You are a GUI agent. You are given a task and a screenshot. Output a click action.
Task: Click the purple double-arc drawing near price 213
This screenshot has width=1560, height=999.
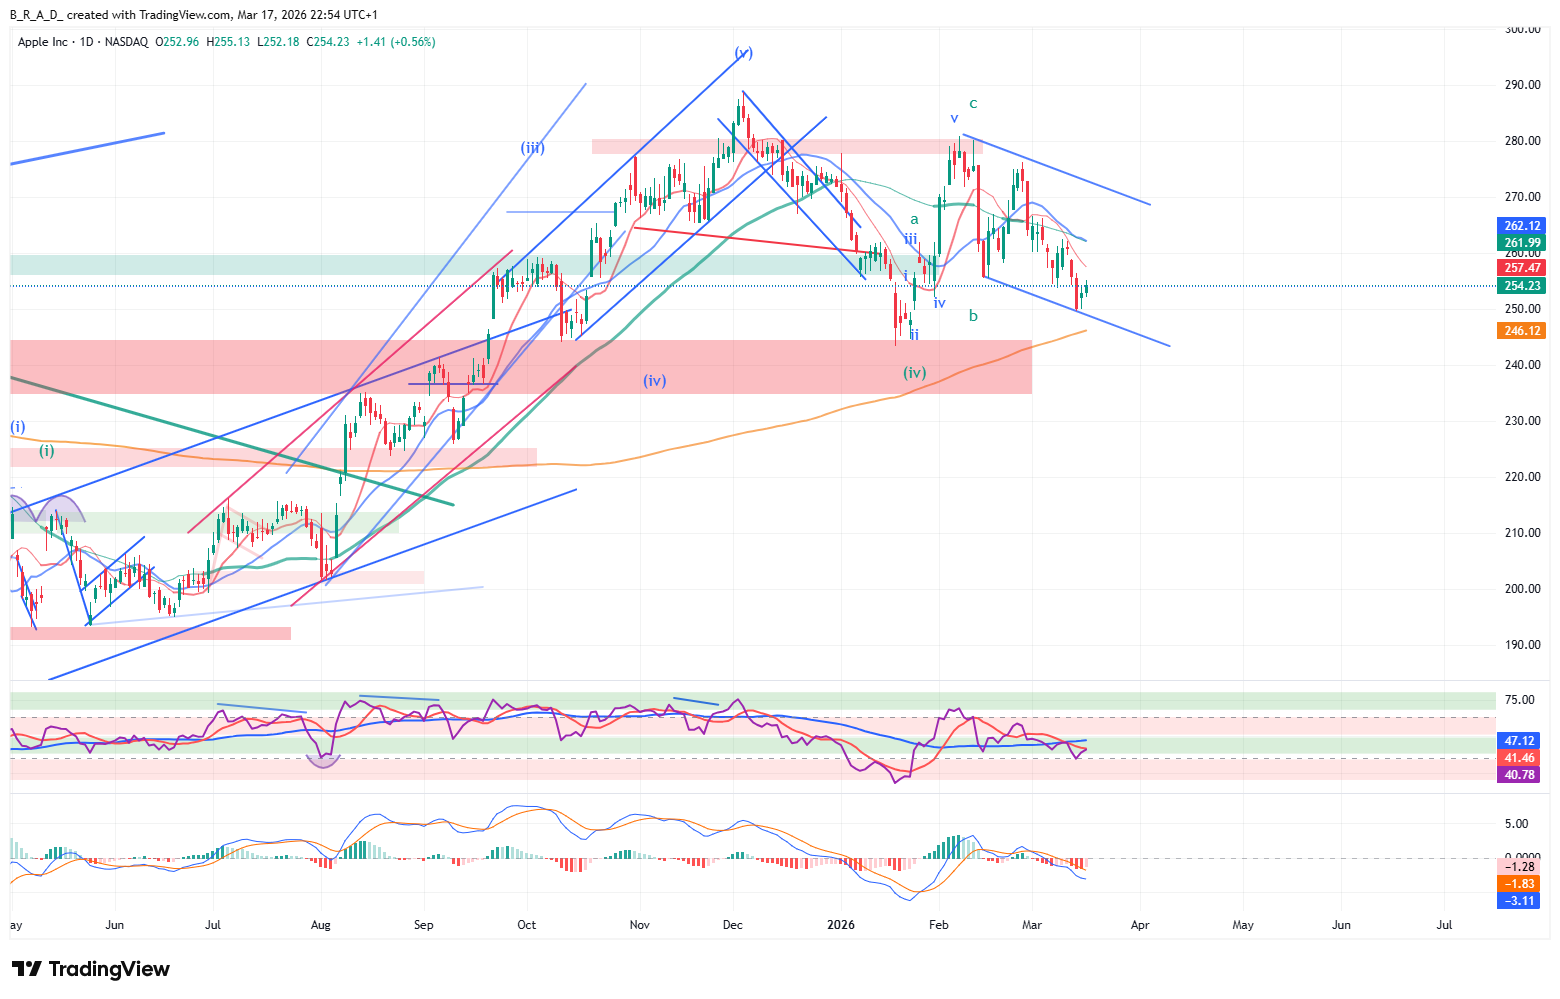pos(47,509)
